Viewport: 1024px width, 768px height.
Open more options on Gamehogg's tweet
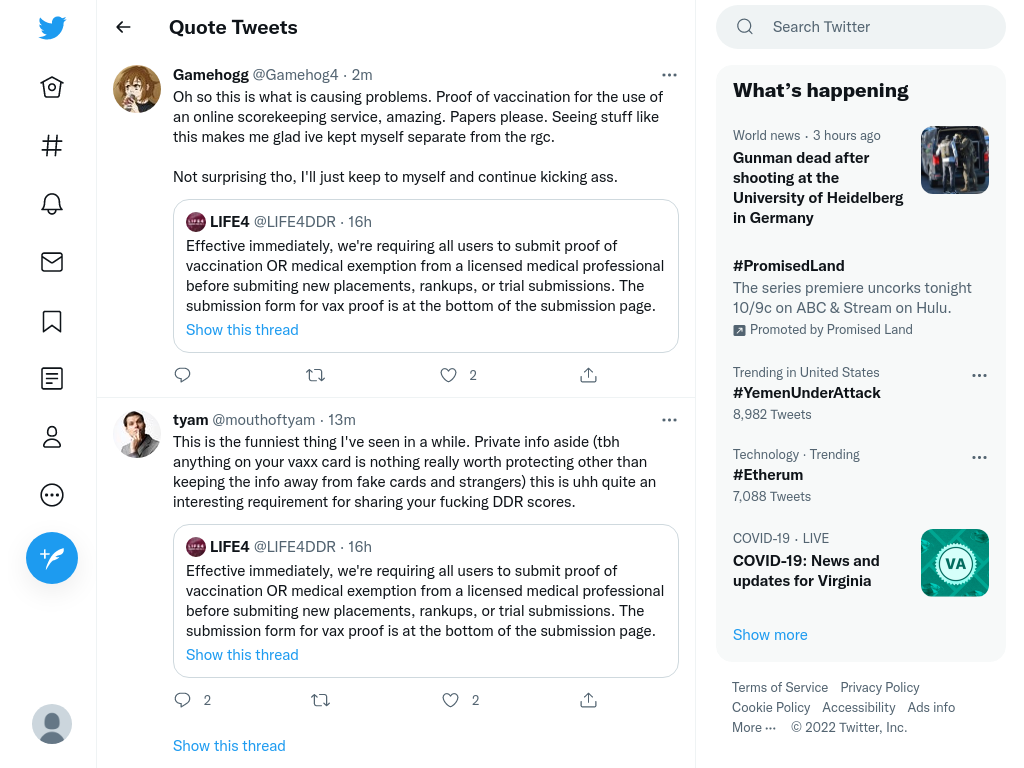pos(669,75)
